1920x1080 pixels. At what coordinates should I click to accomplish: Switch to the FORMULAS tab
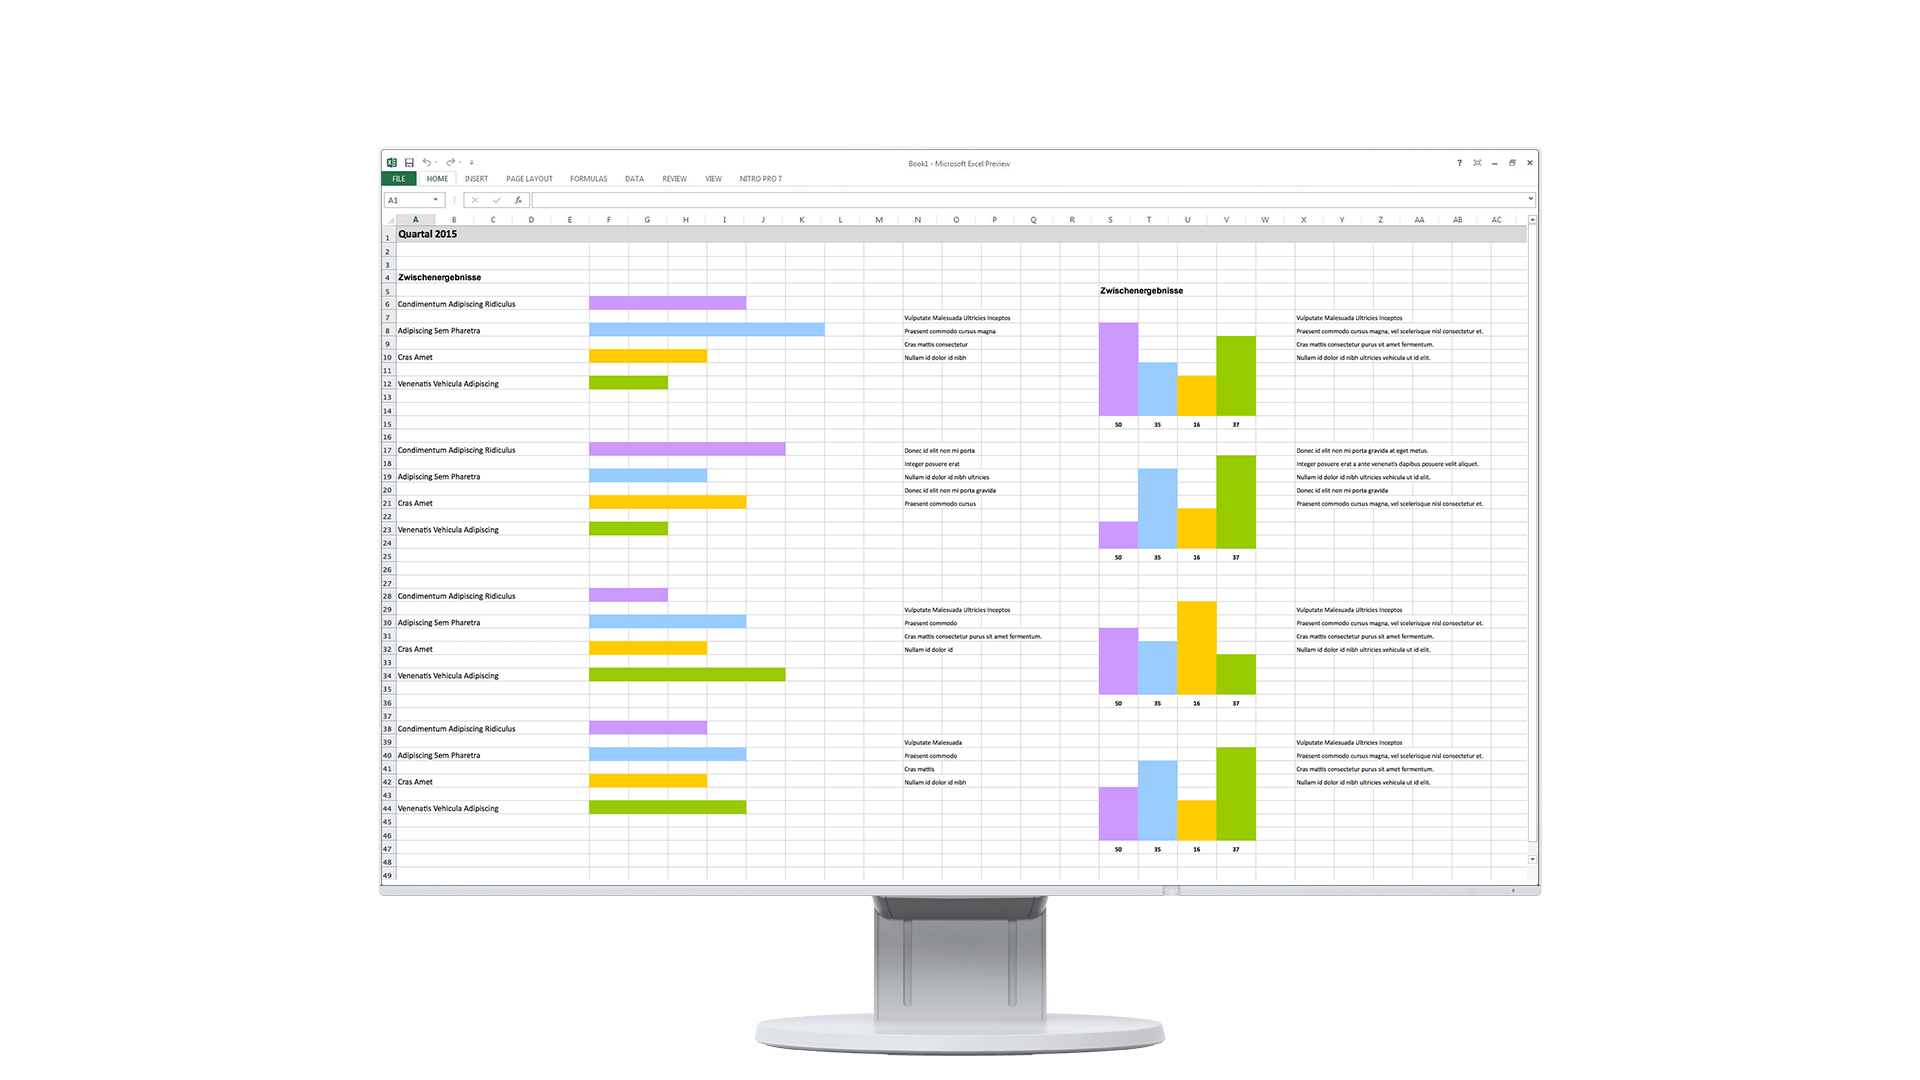(x=588, y=179)
